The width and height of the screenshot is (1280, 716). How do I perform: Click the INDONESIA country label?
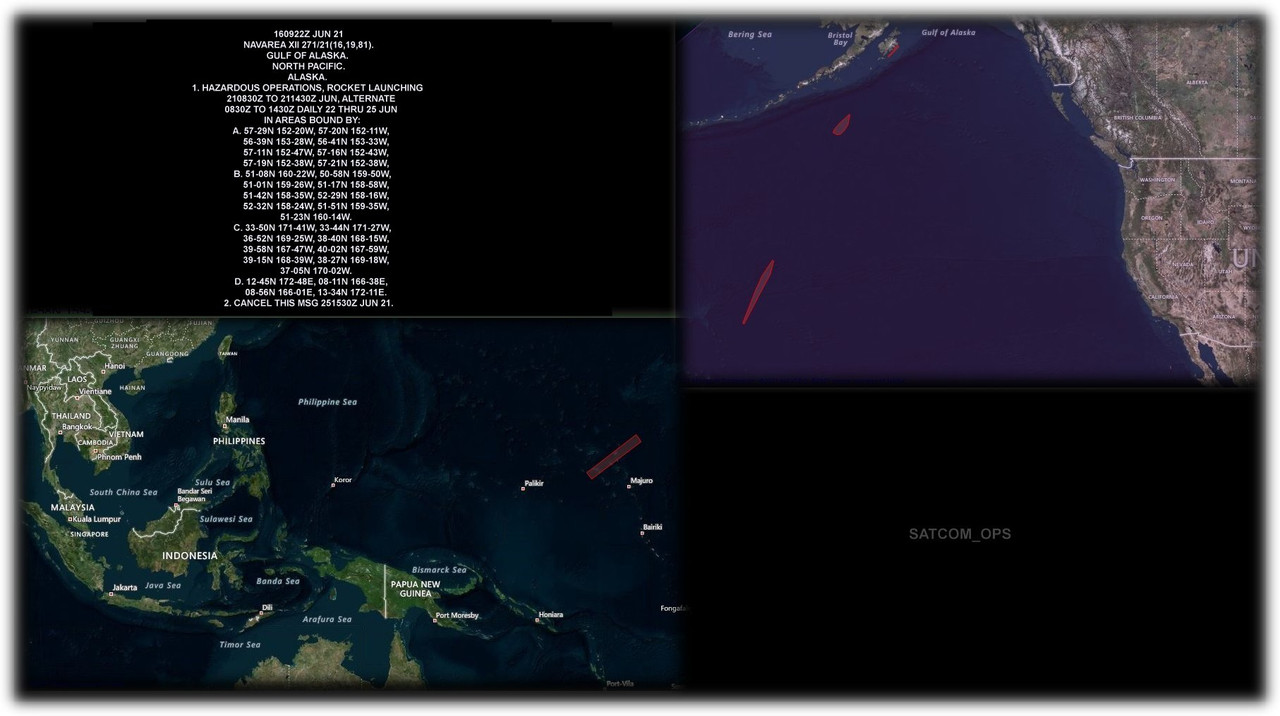pyautogui.click(x=190, y=556)
